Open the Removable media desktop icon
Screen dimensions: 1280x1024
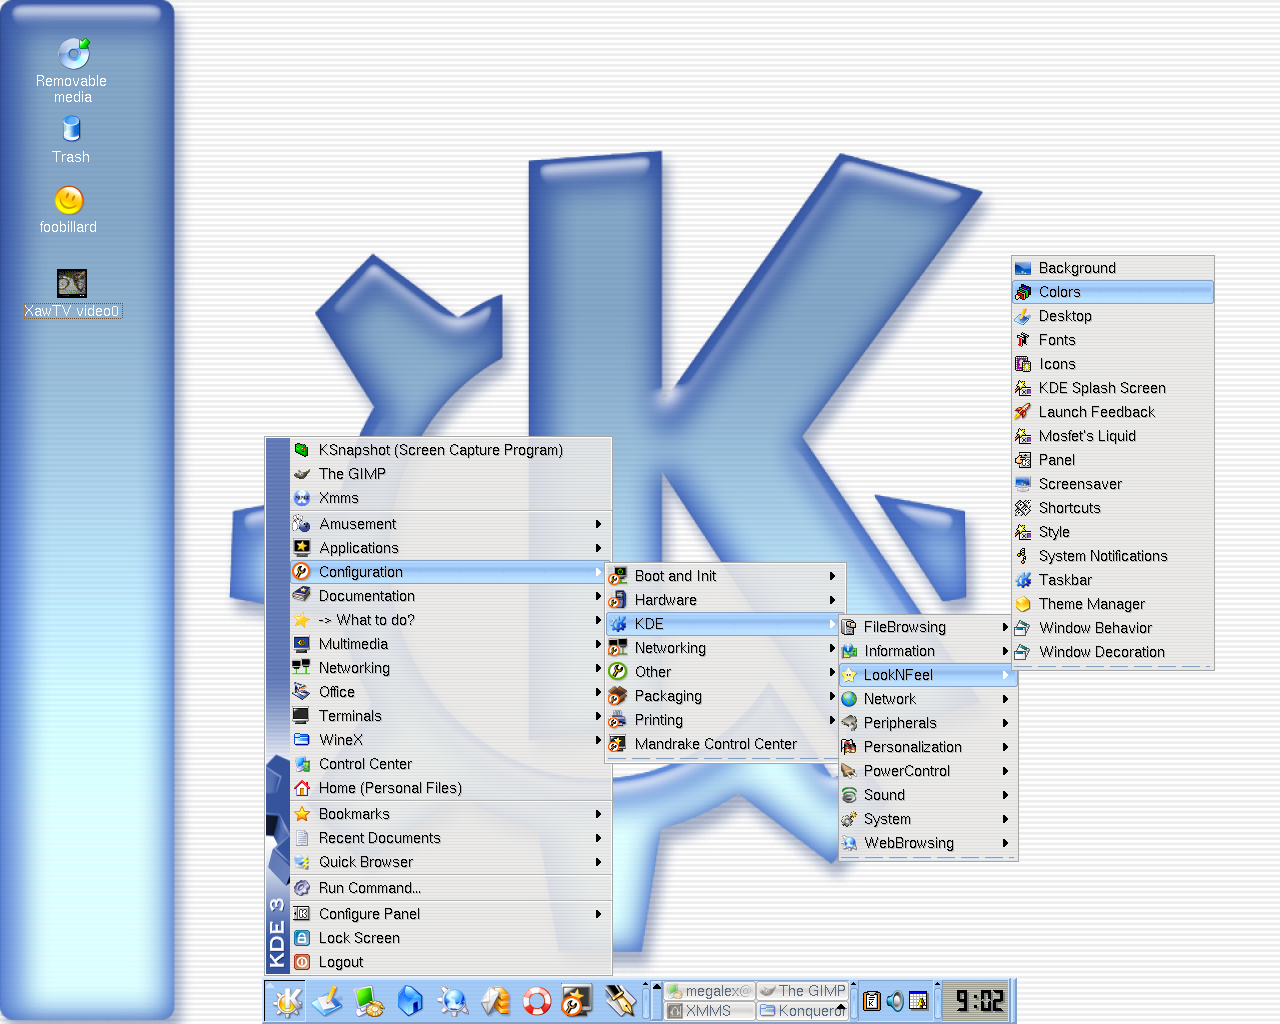(72, 70)
